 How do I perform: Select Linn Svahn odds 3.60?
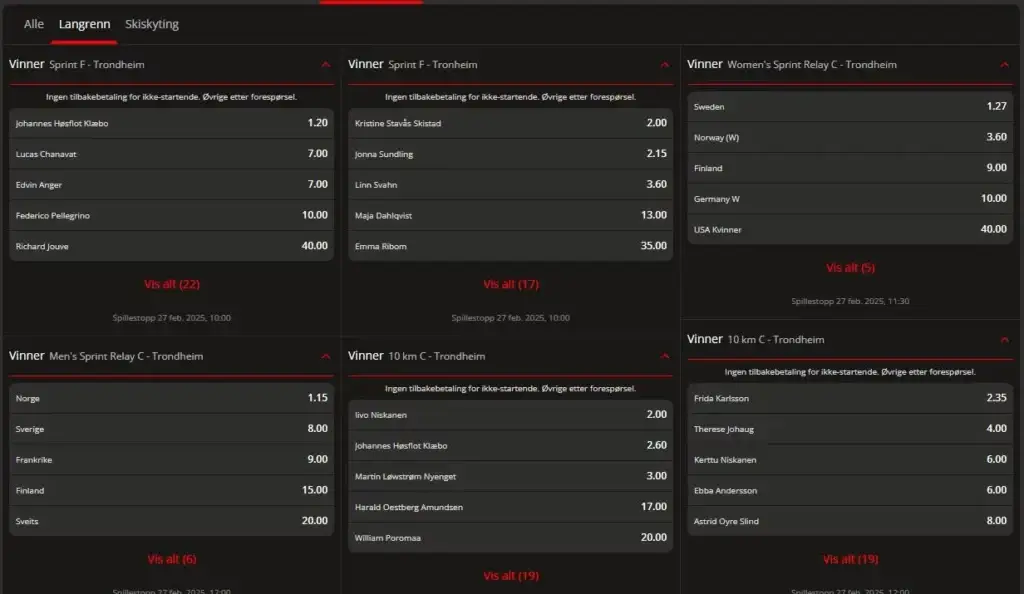click(511, 185)
